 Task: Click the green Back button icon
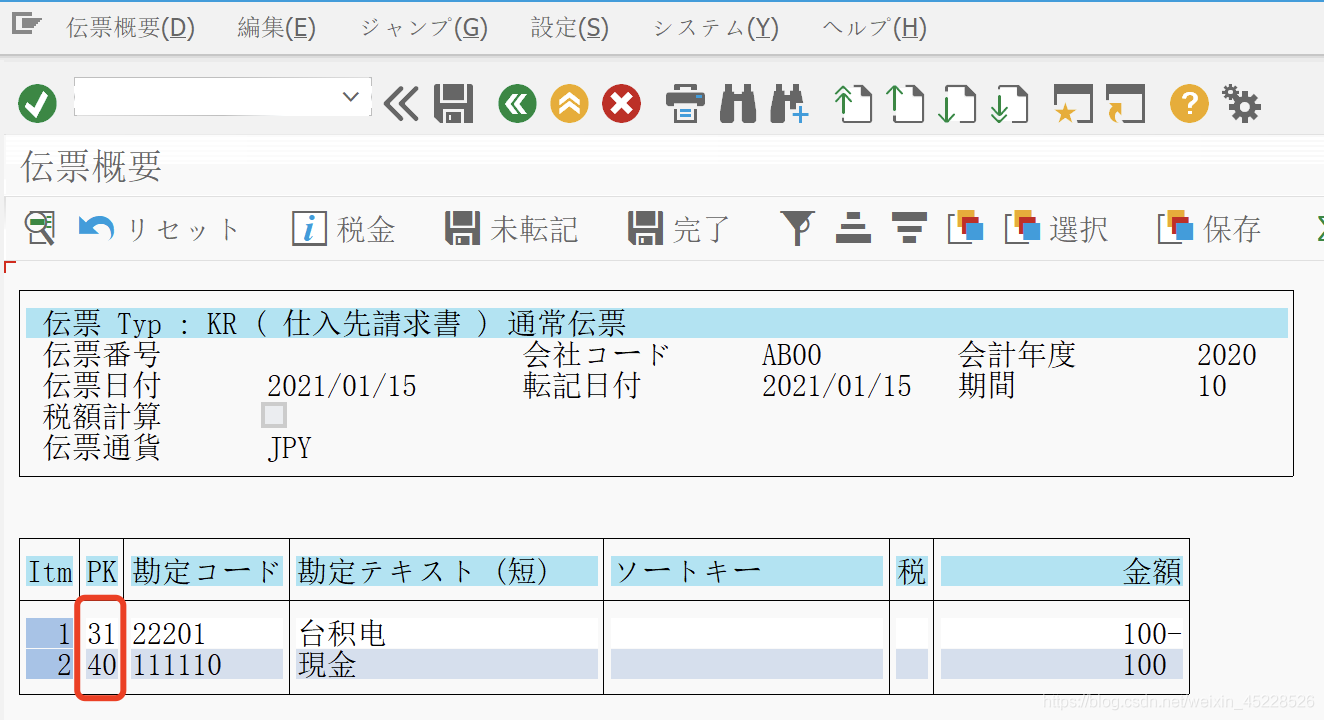(517, 103)
